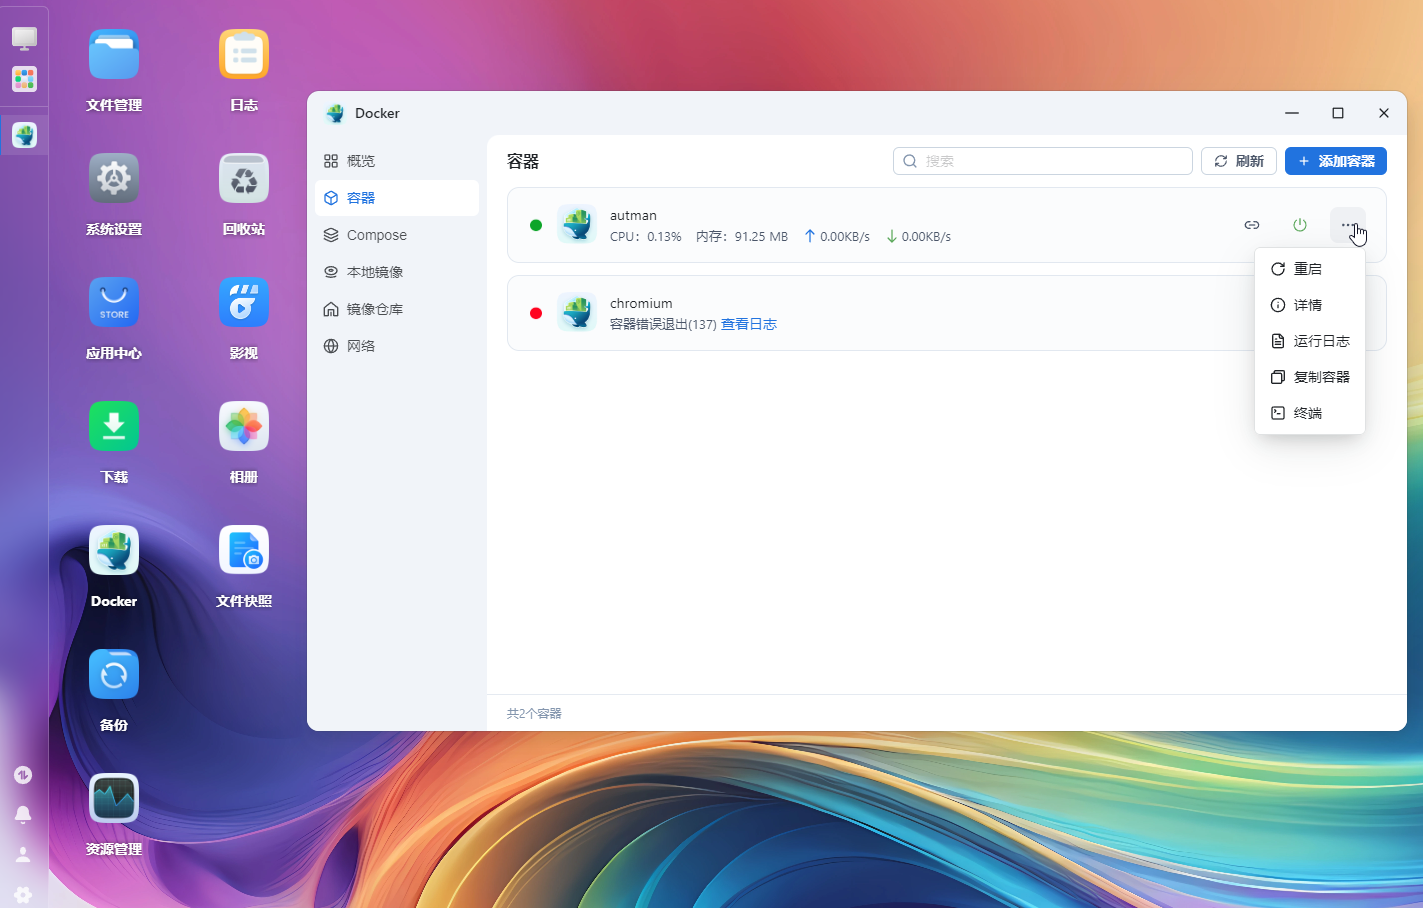
Task: Open 终端 from the context menu
Action: tap(1308, 413)
